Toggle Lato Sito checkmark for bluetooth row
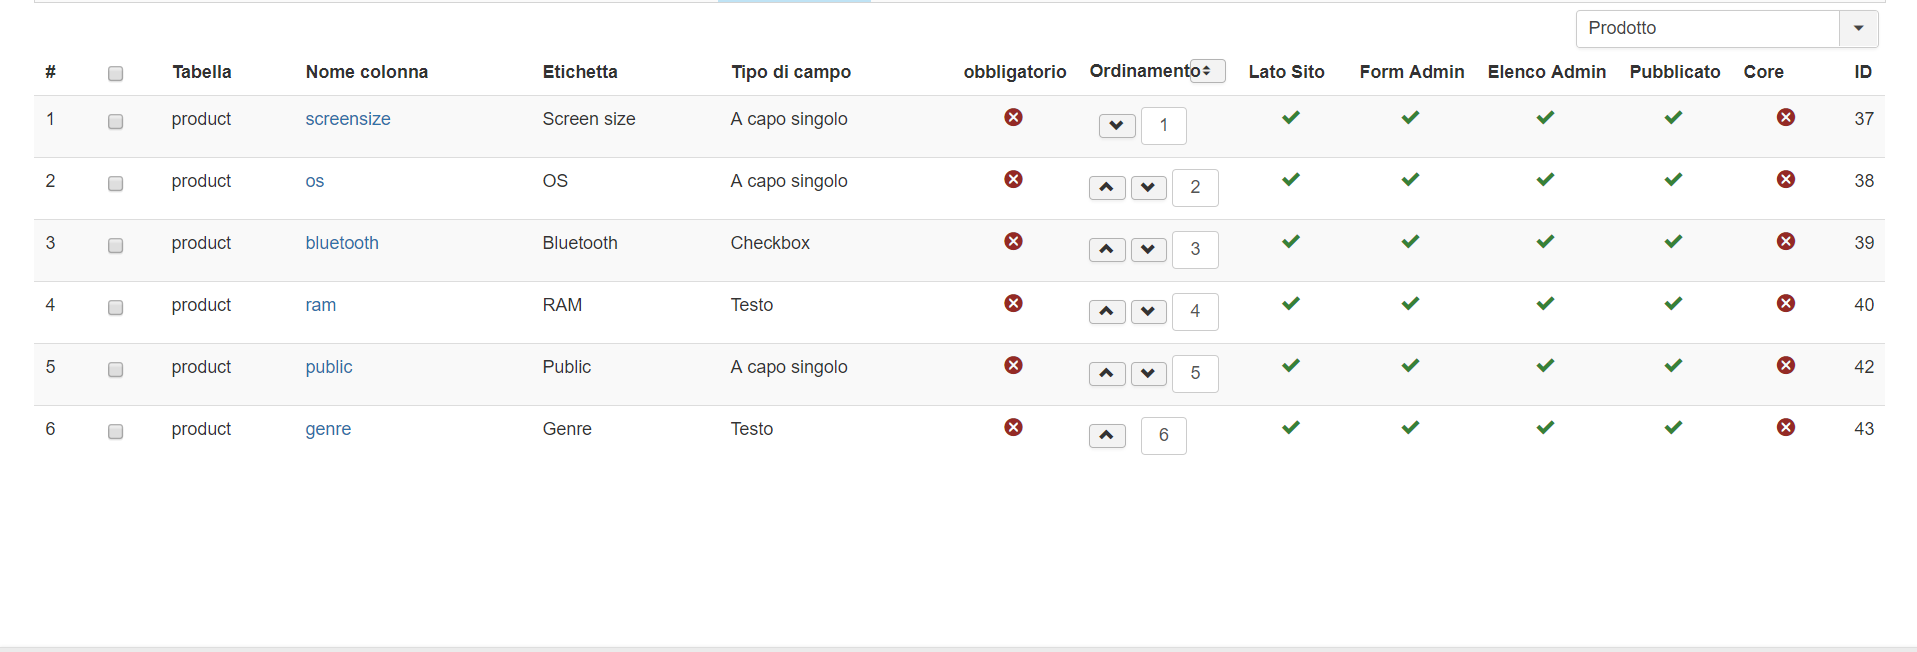The width and height of the screenshot is (1917, 652). [1291, 242]
